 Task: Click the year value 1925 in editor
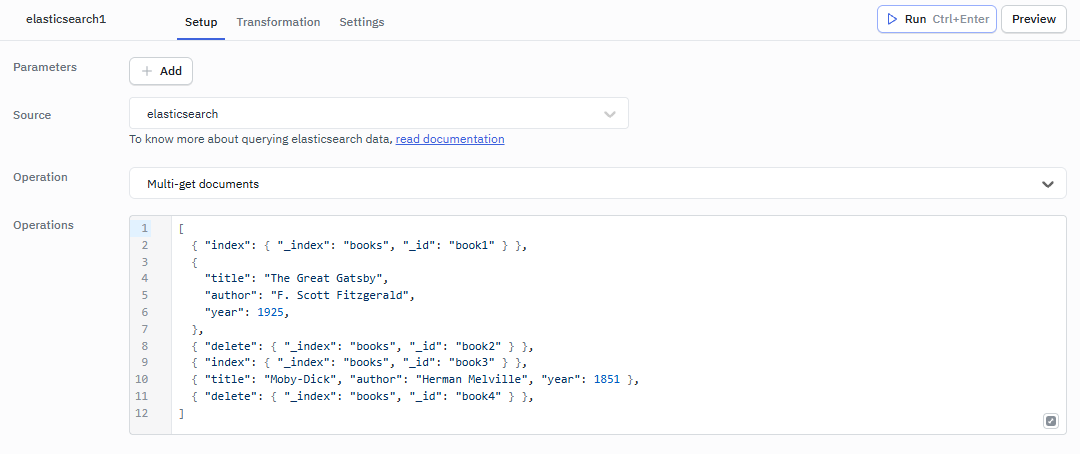coord(272,312)
